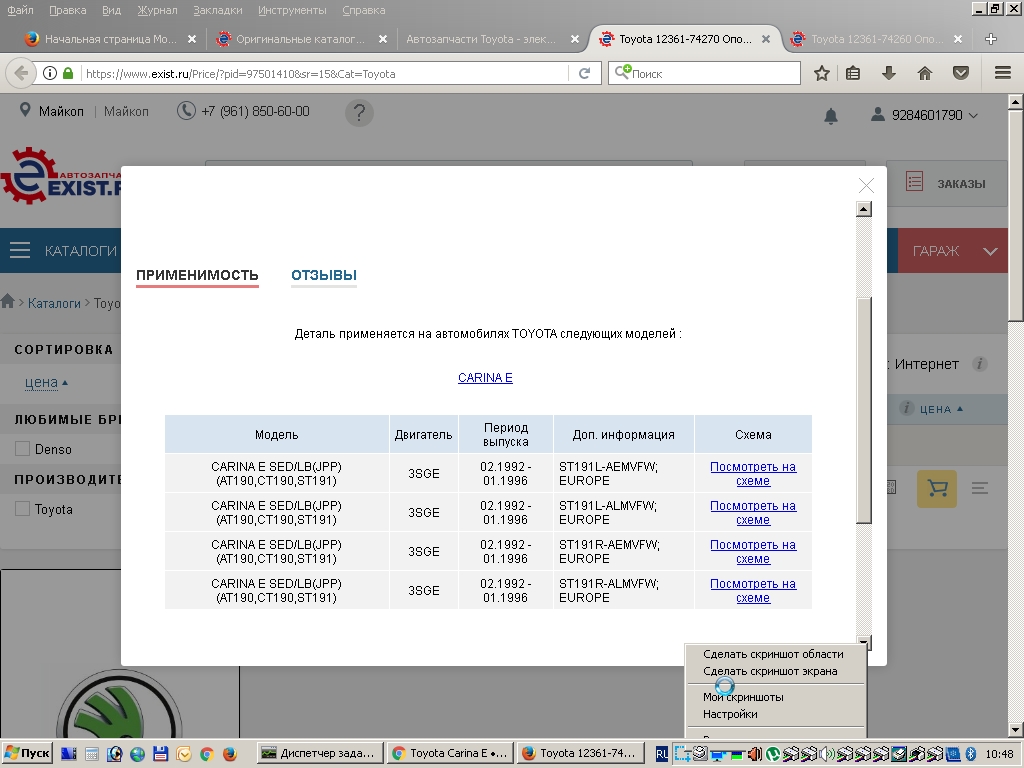The width and height of the screenshot is (1024, 768).
Task: Click the notification bell icon
Action: [831, 116]
